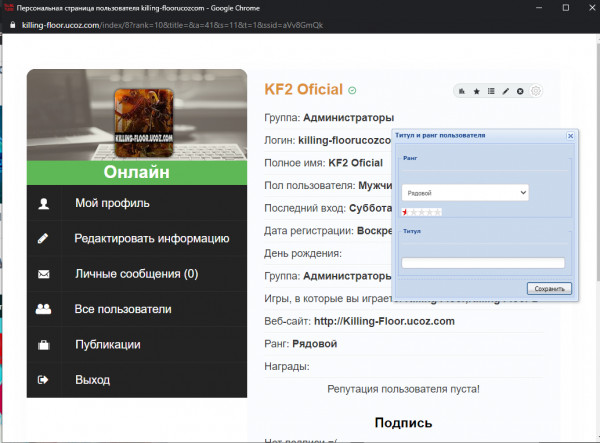Screen dimensions: 600x443
Task: Minimize the Chrome window
Action: click(539, 8)
